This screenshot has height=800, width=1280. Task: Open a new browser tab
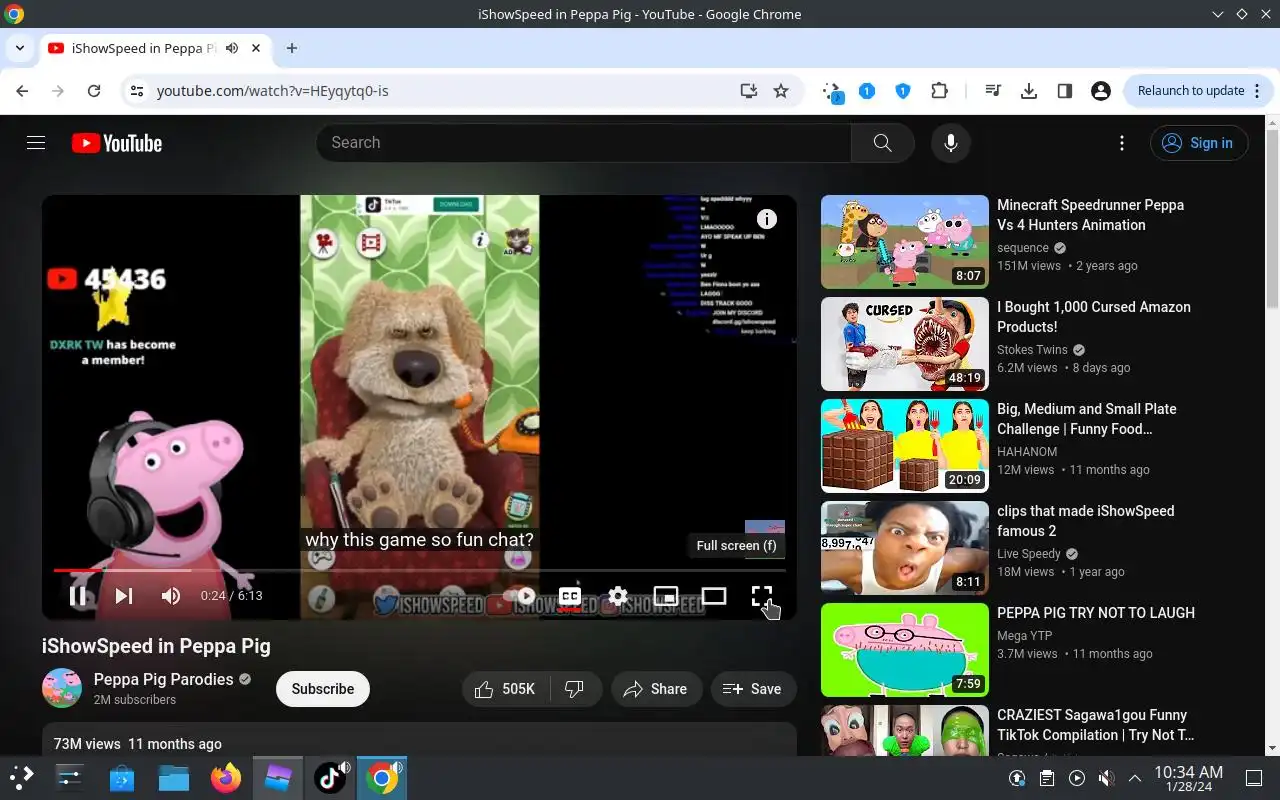click(x=292, y=48)
